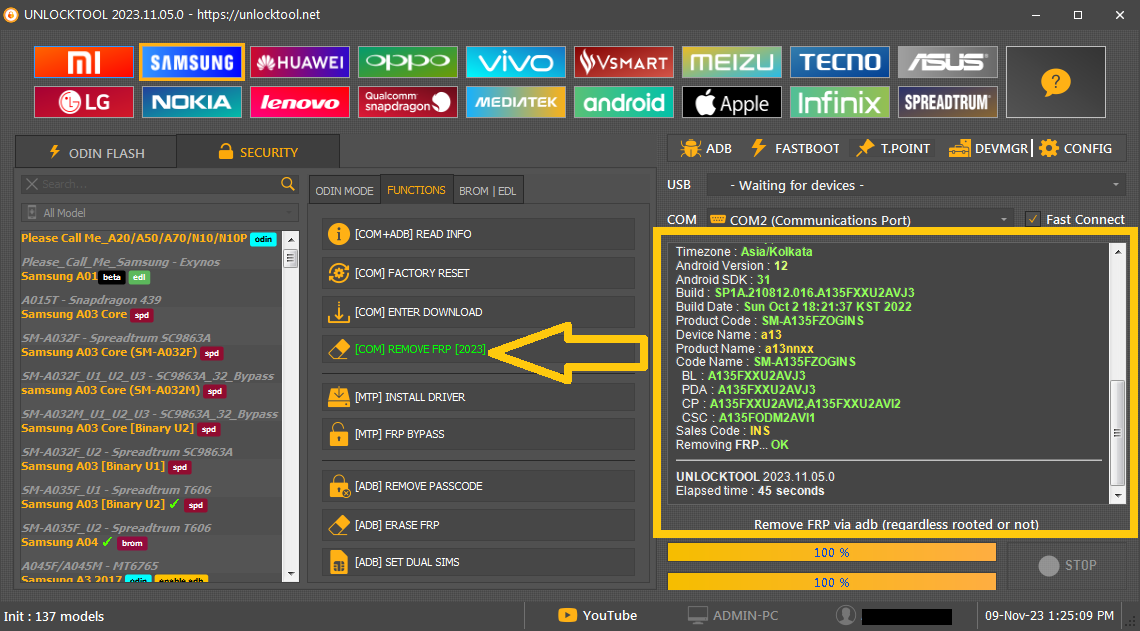
Task: Click the log panel scrollbar thumb
Action: [x=1118, y=433]
